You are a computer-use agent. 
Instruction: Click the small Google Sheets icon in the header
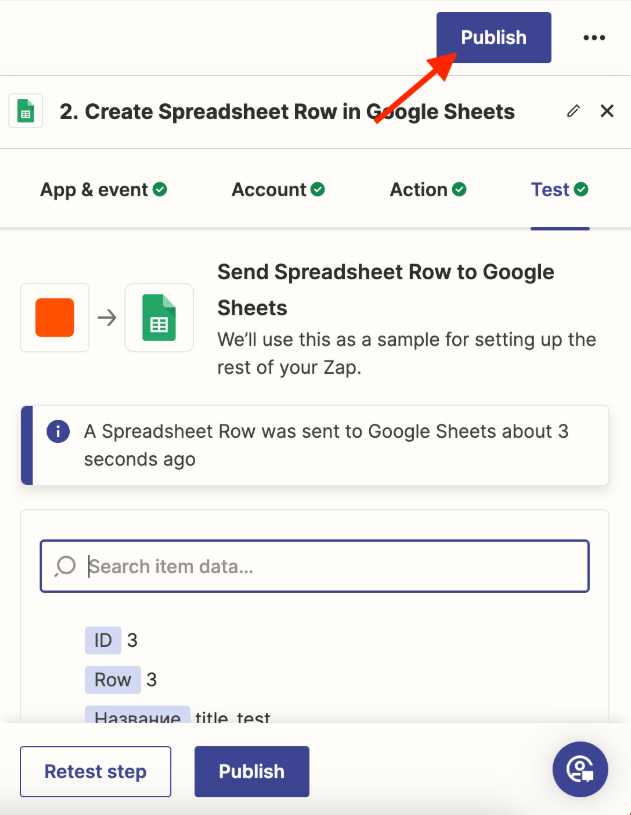25,112
